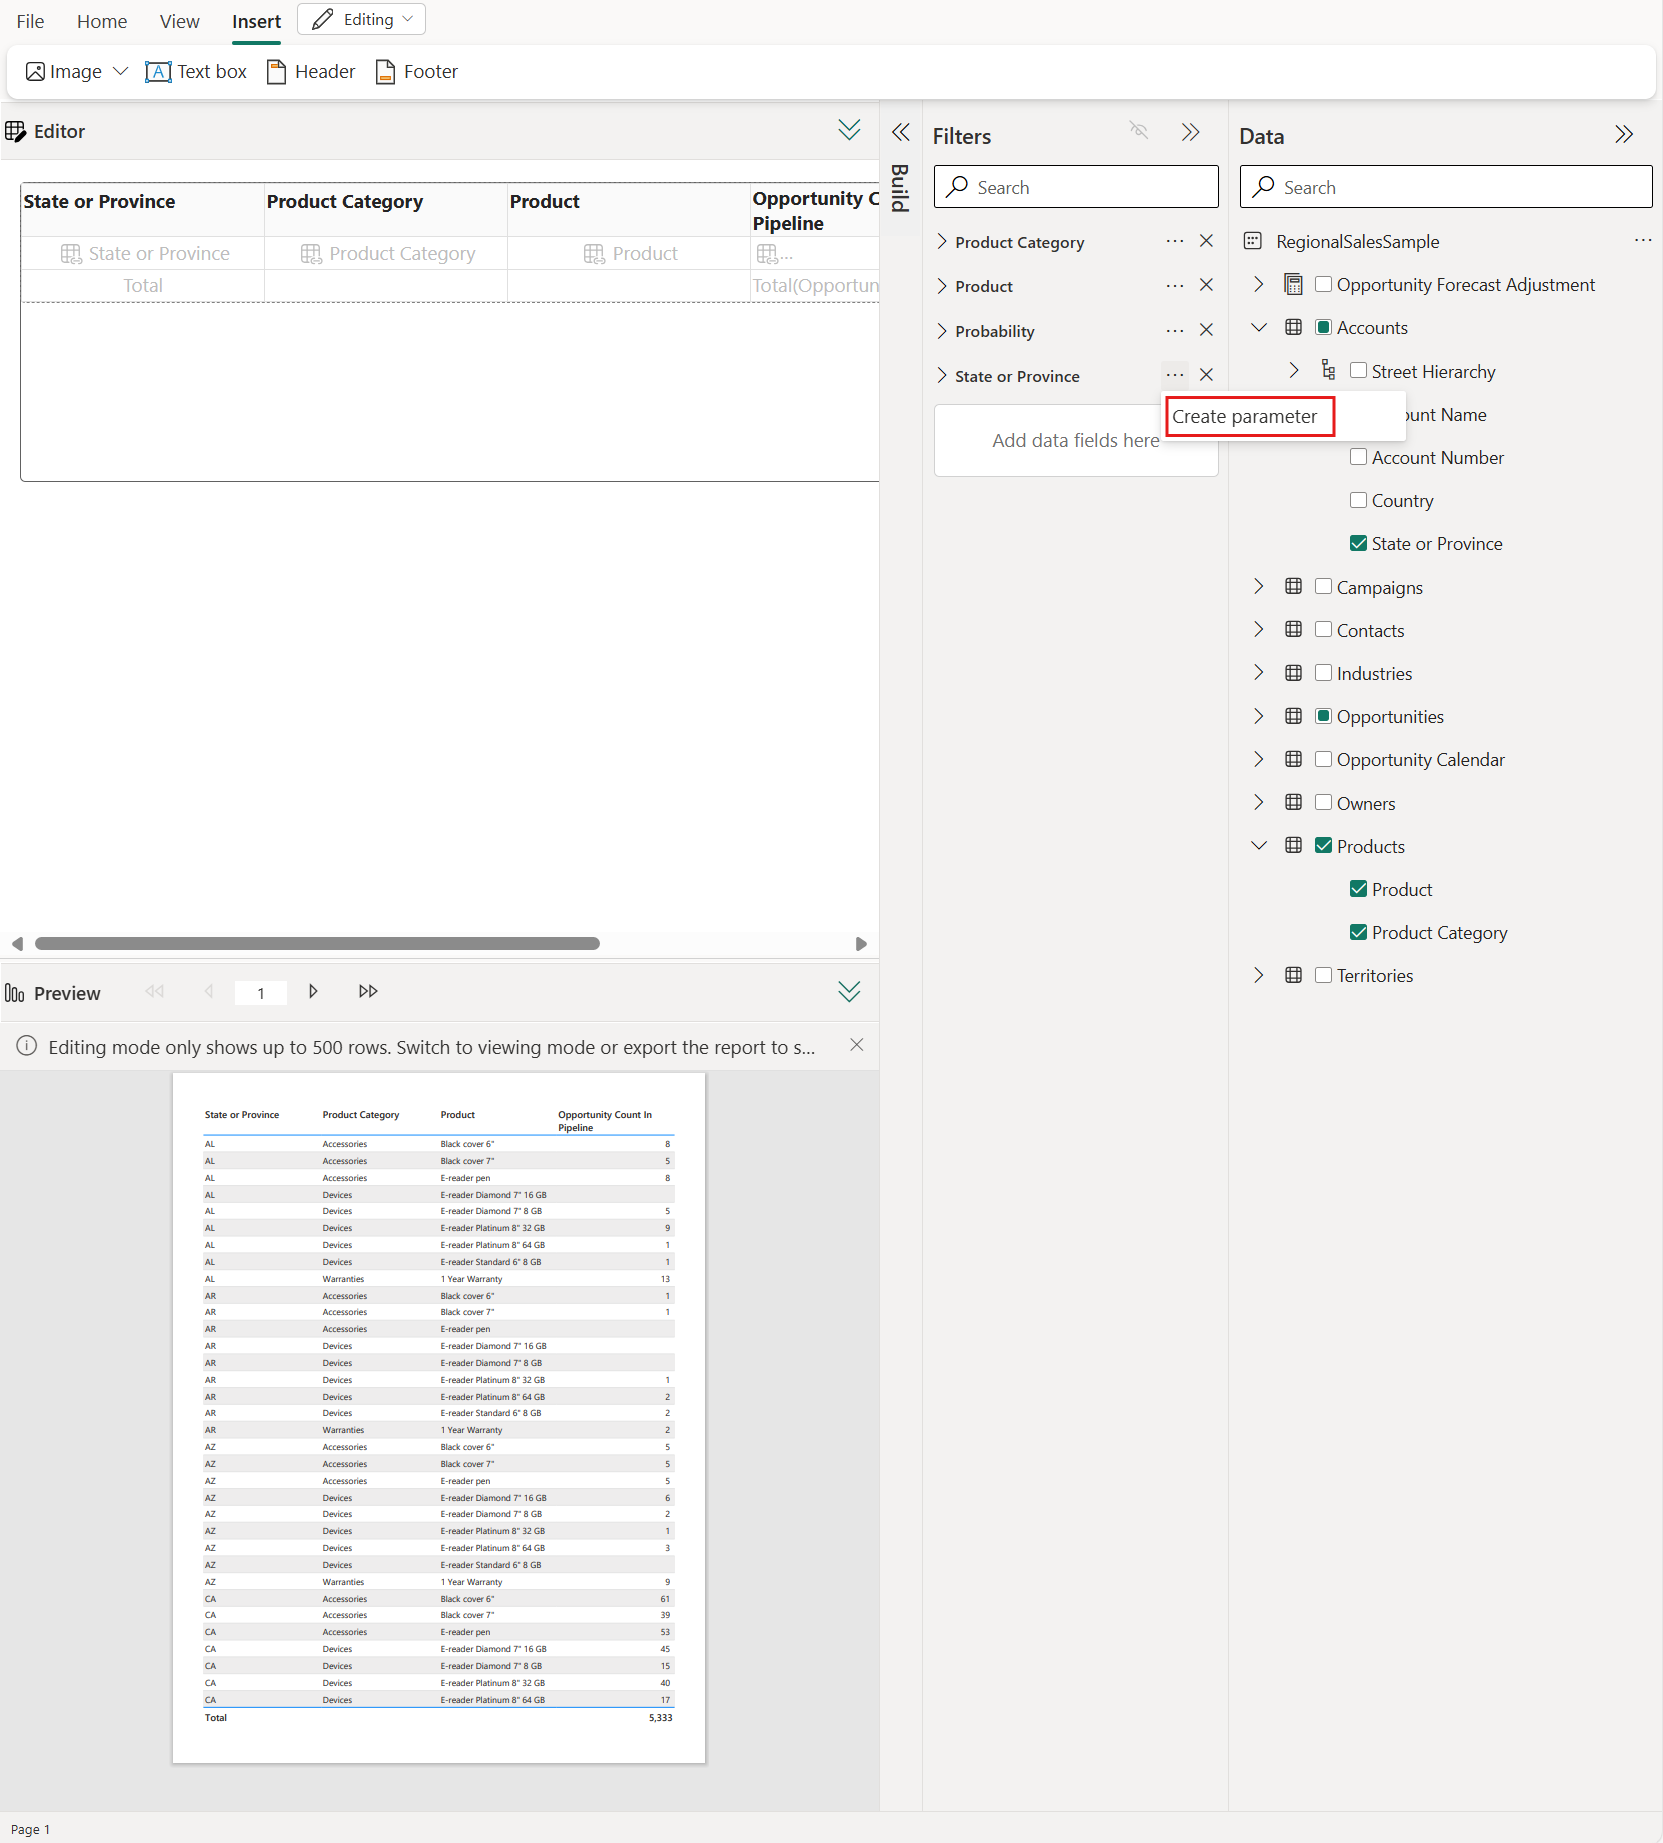This screenshot has height=1843, width=1663.
Task: Collapse the Data pane with double chevron
Action: (1623, 135)
